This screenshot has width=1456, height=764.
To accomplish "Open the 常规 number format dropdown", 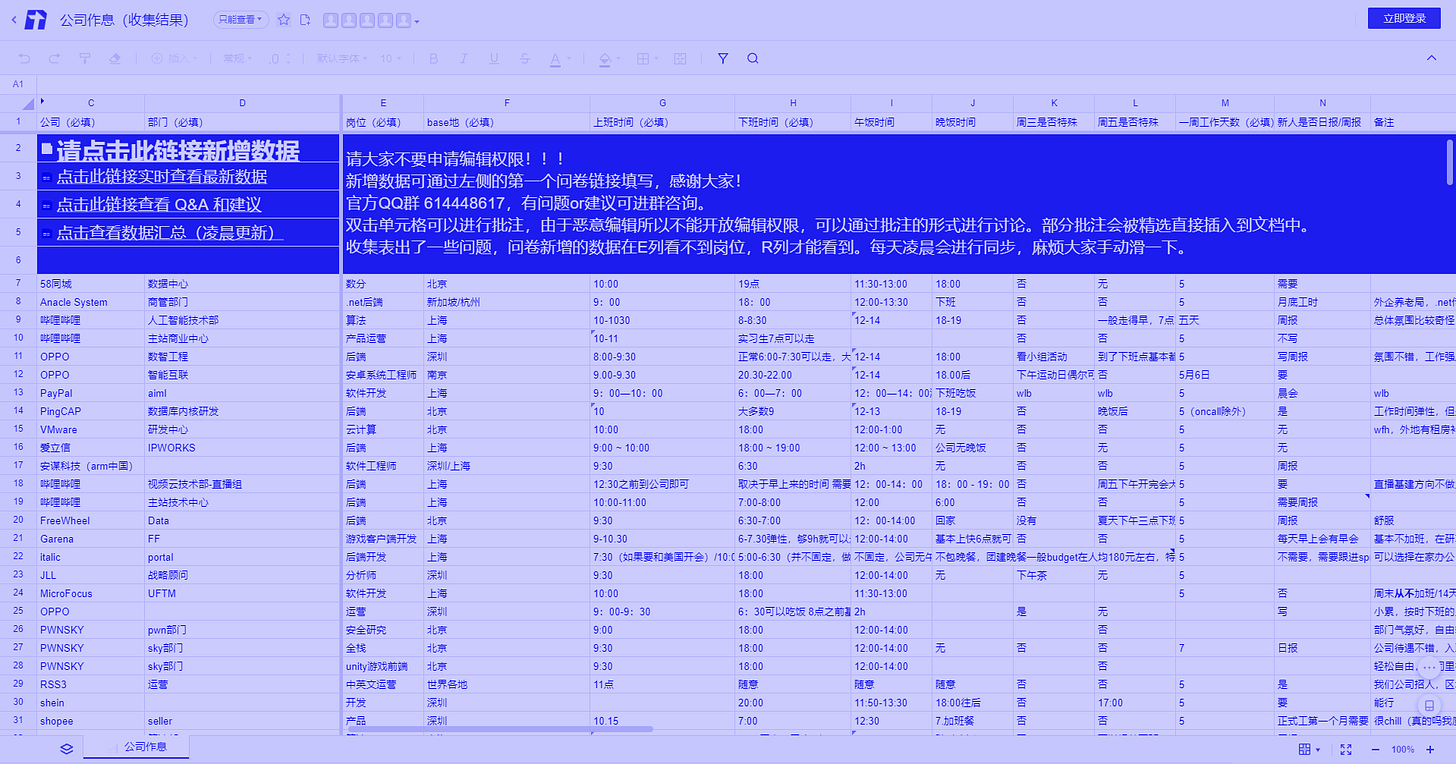I will click(x=238, y=59).
